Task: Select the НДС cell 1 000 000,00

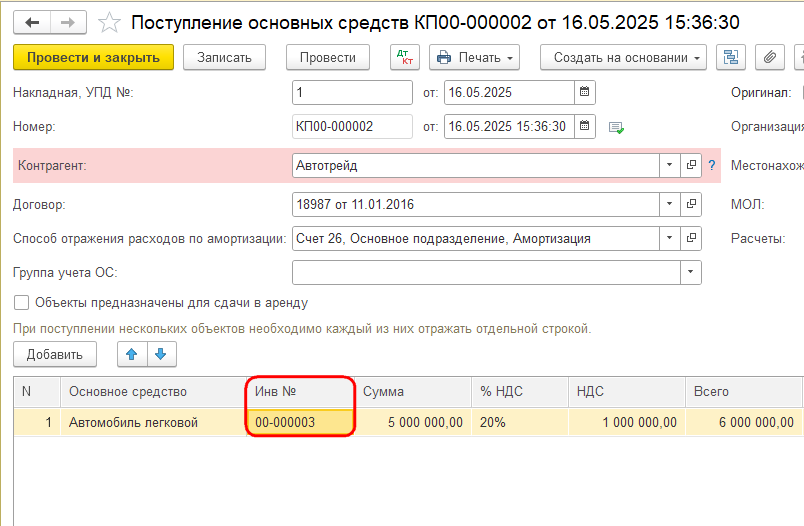Action: 627,422
